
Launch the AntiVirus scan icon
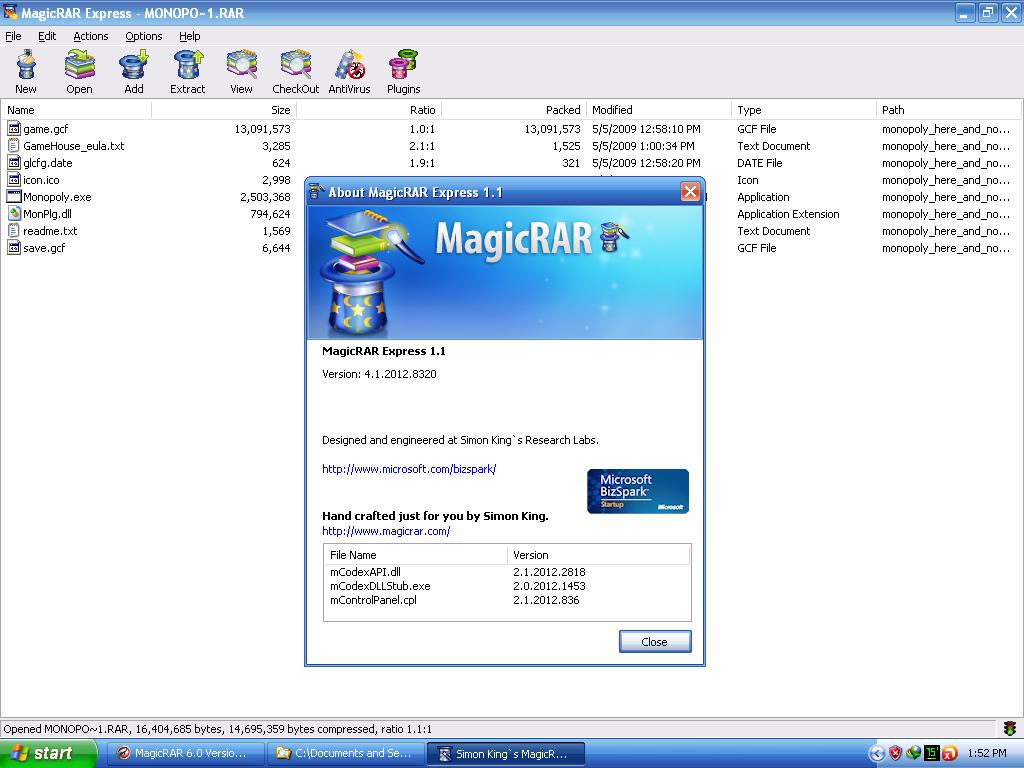pos(349,65)
